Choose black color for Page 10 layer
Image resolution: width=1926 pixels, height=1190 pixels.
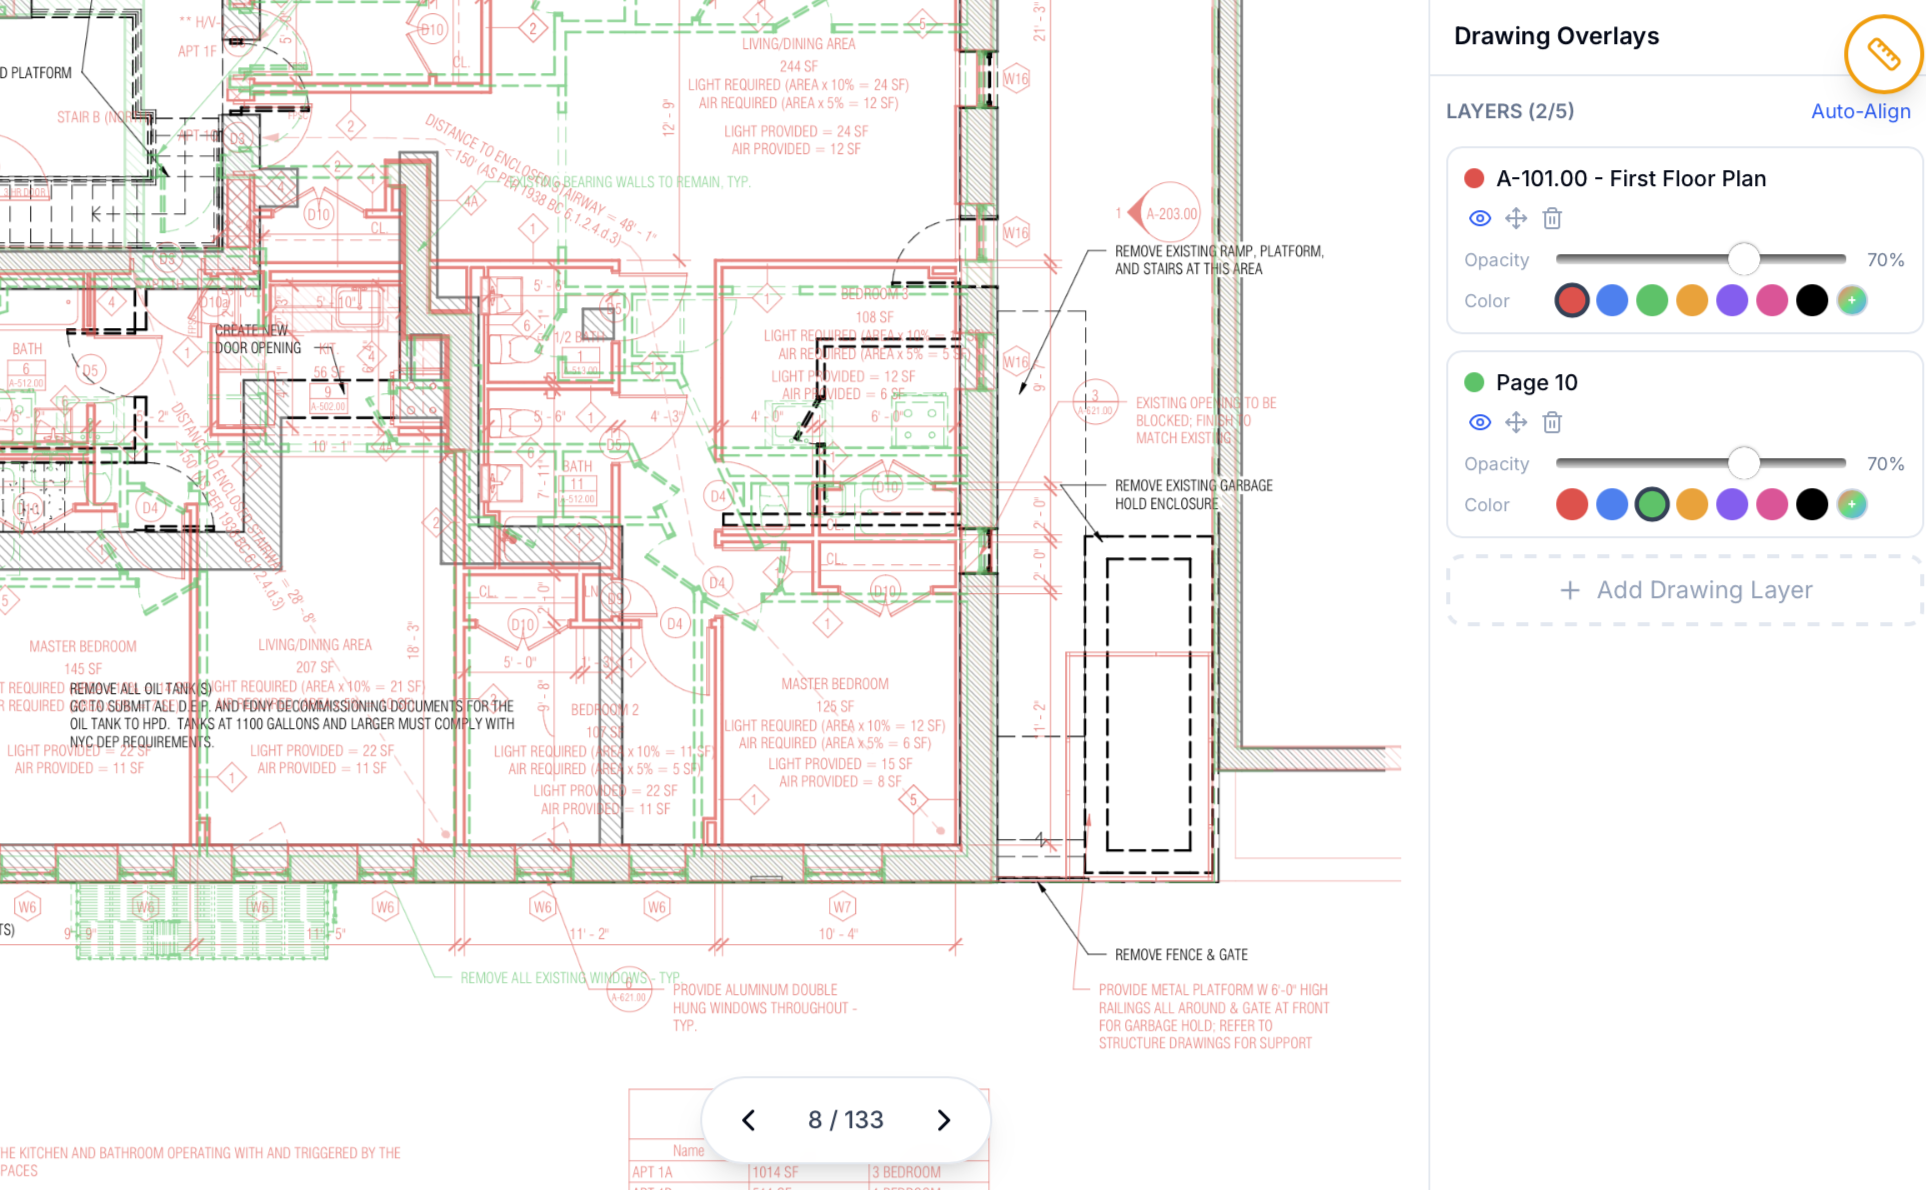(x=1812, y=504)
